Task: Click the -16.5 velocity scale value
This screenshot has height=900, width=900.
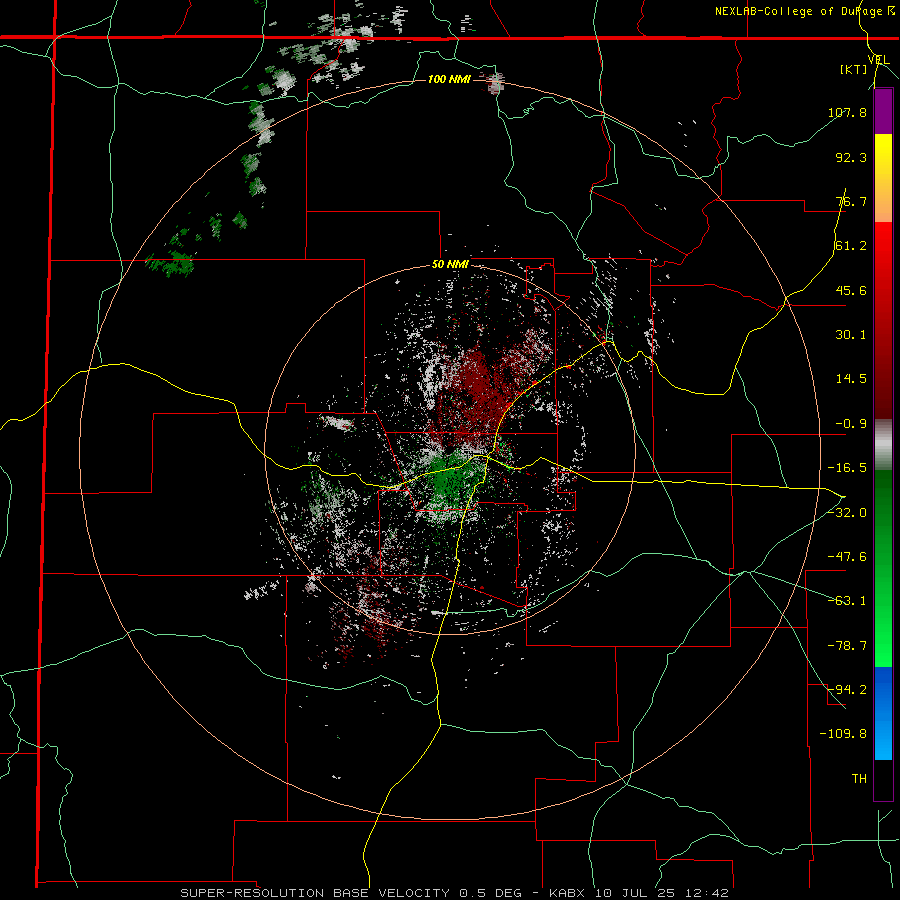Action: coord(847,468)
